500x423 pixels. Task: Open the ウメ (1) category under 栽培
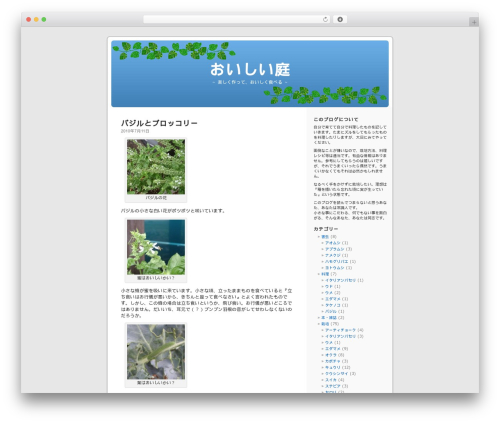329,342
